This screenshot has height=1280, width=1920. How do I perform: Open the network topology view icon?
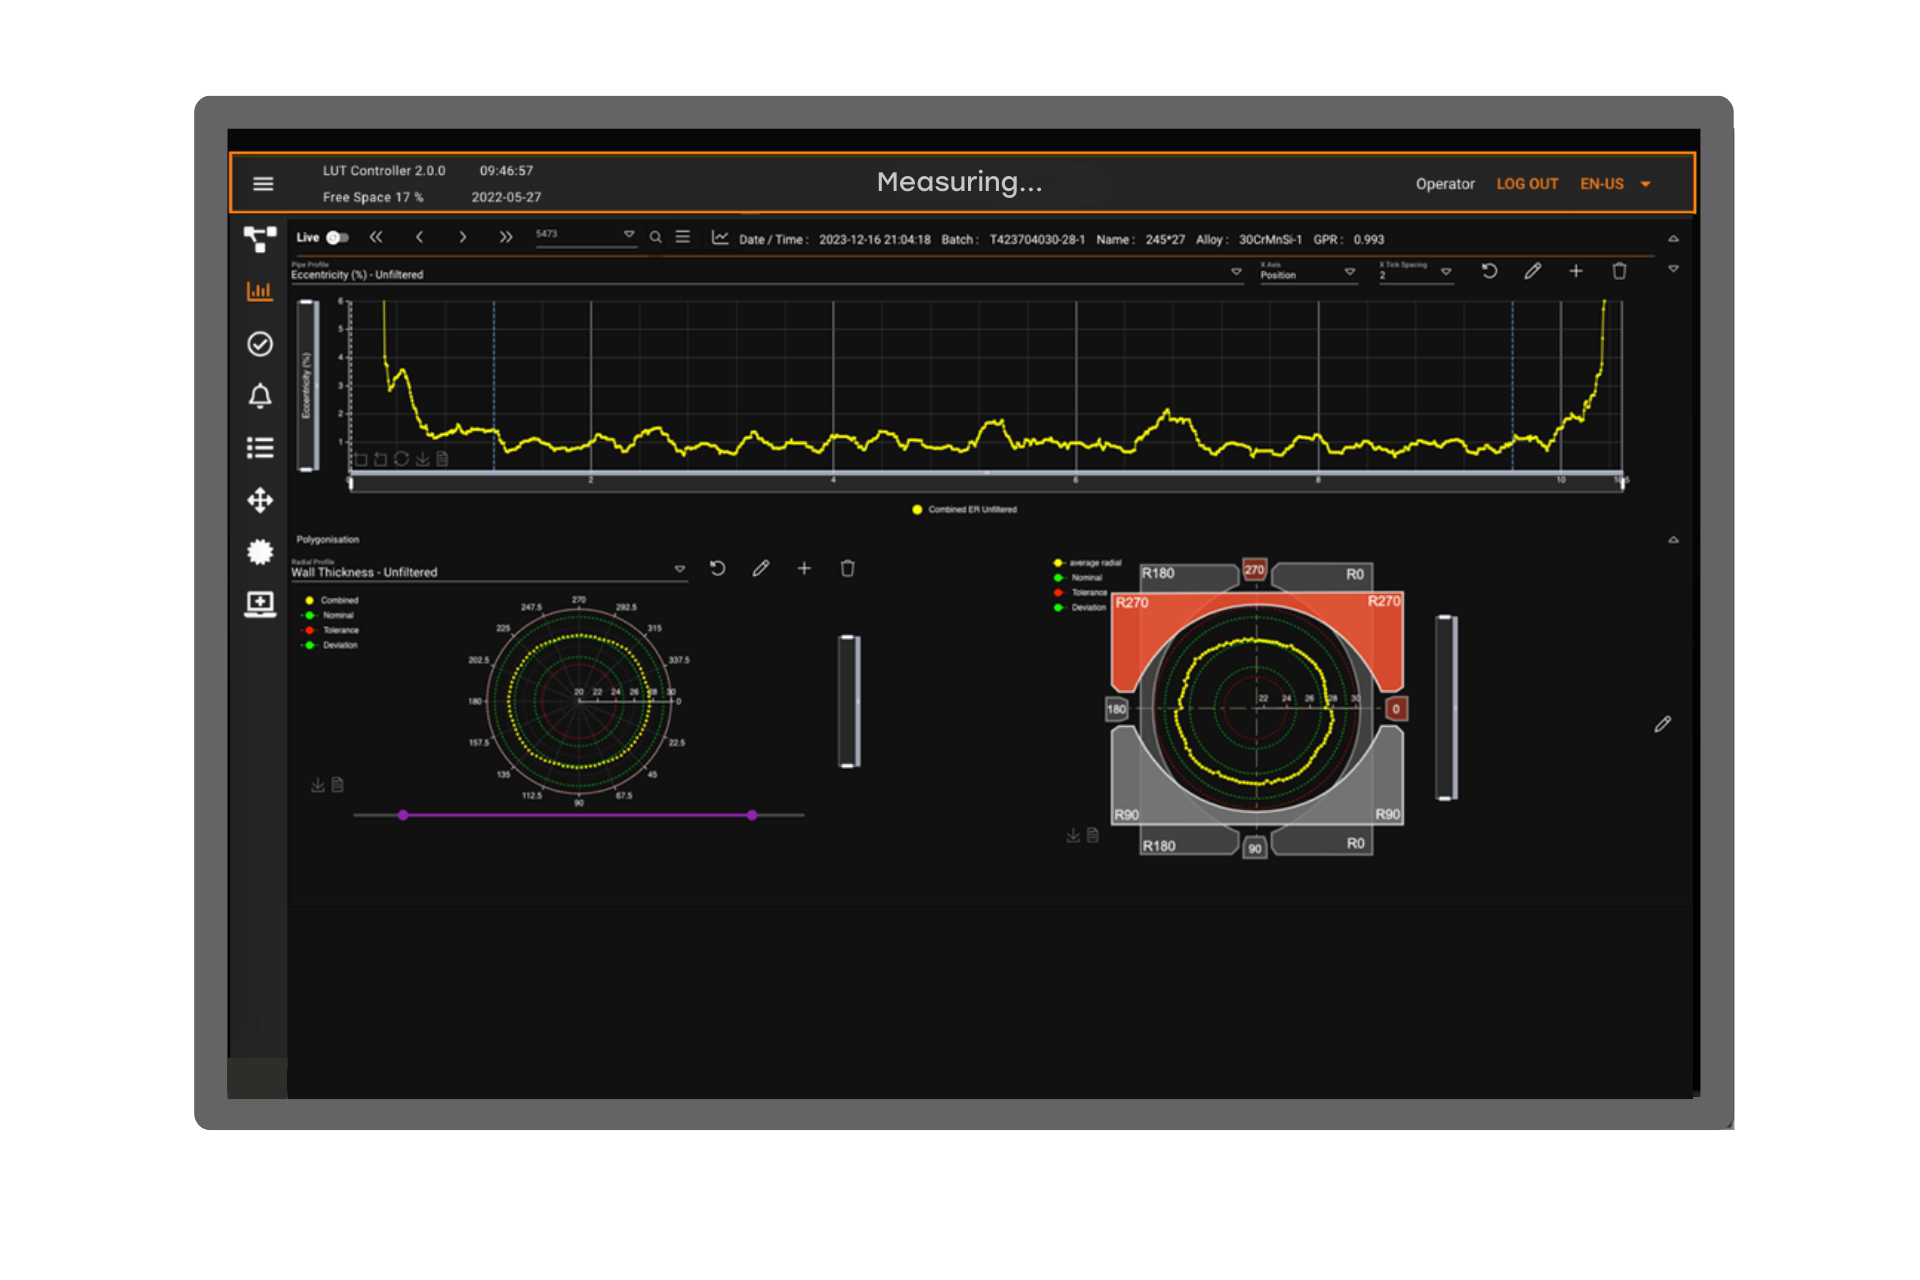coord(260,239)
